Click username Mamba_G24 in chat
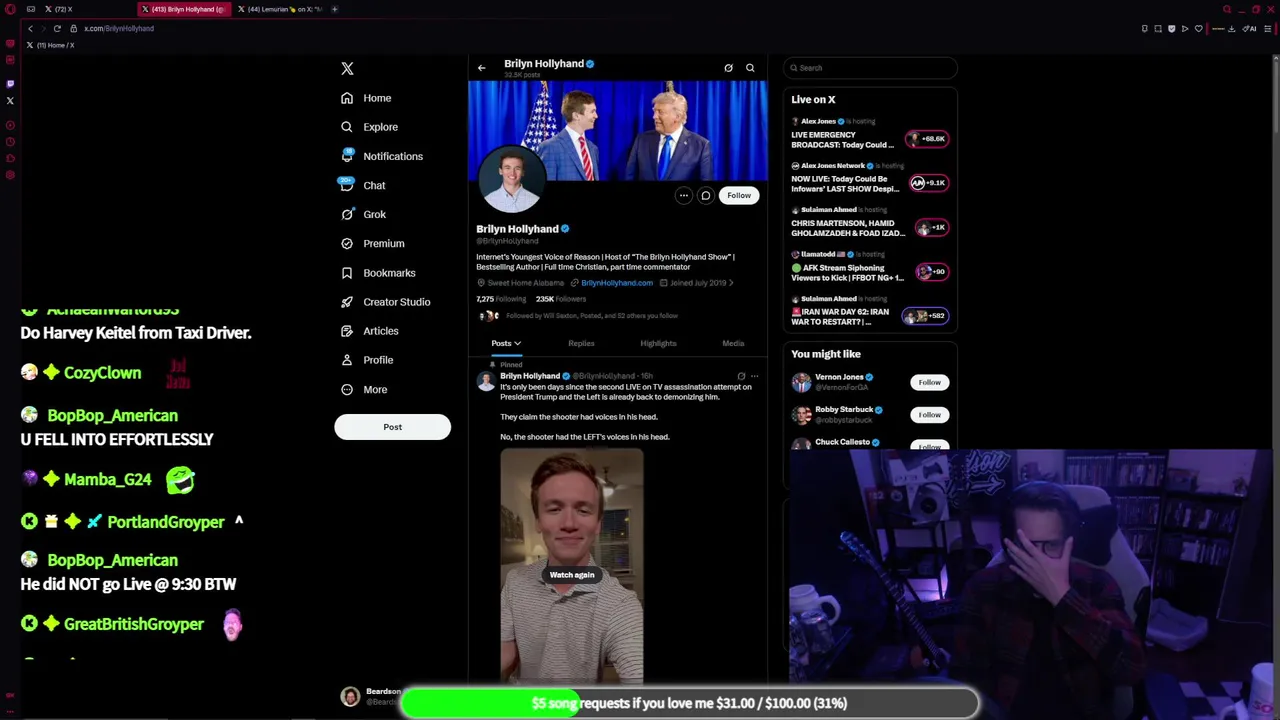Screen dimensions: 1280x720 click(107, 480)
